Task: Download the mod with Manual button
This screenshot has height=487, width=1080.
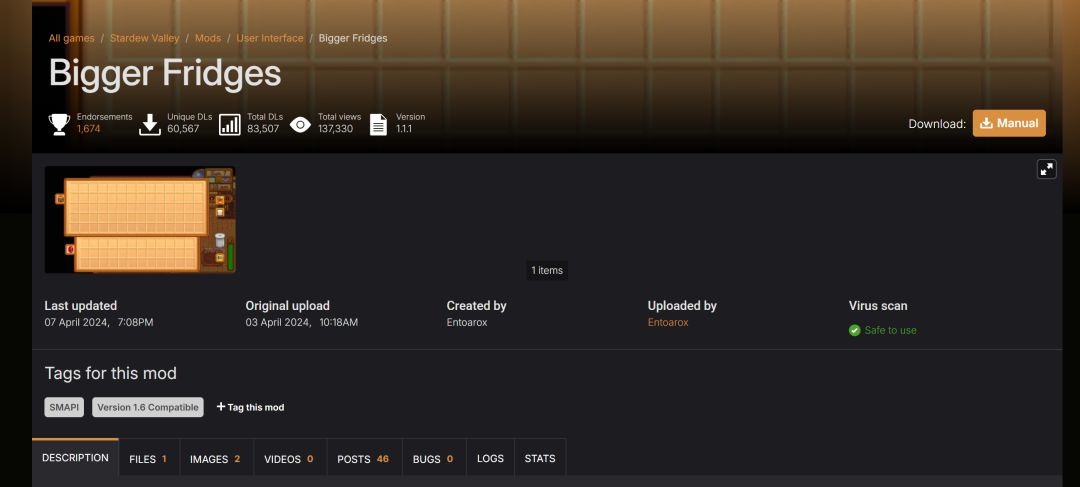Action: point(1009,123)
